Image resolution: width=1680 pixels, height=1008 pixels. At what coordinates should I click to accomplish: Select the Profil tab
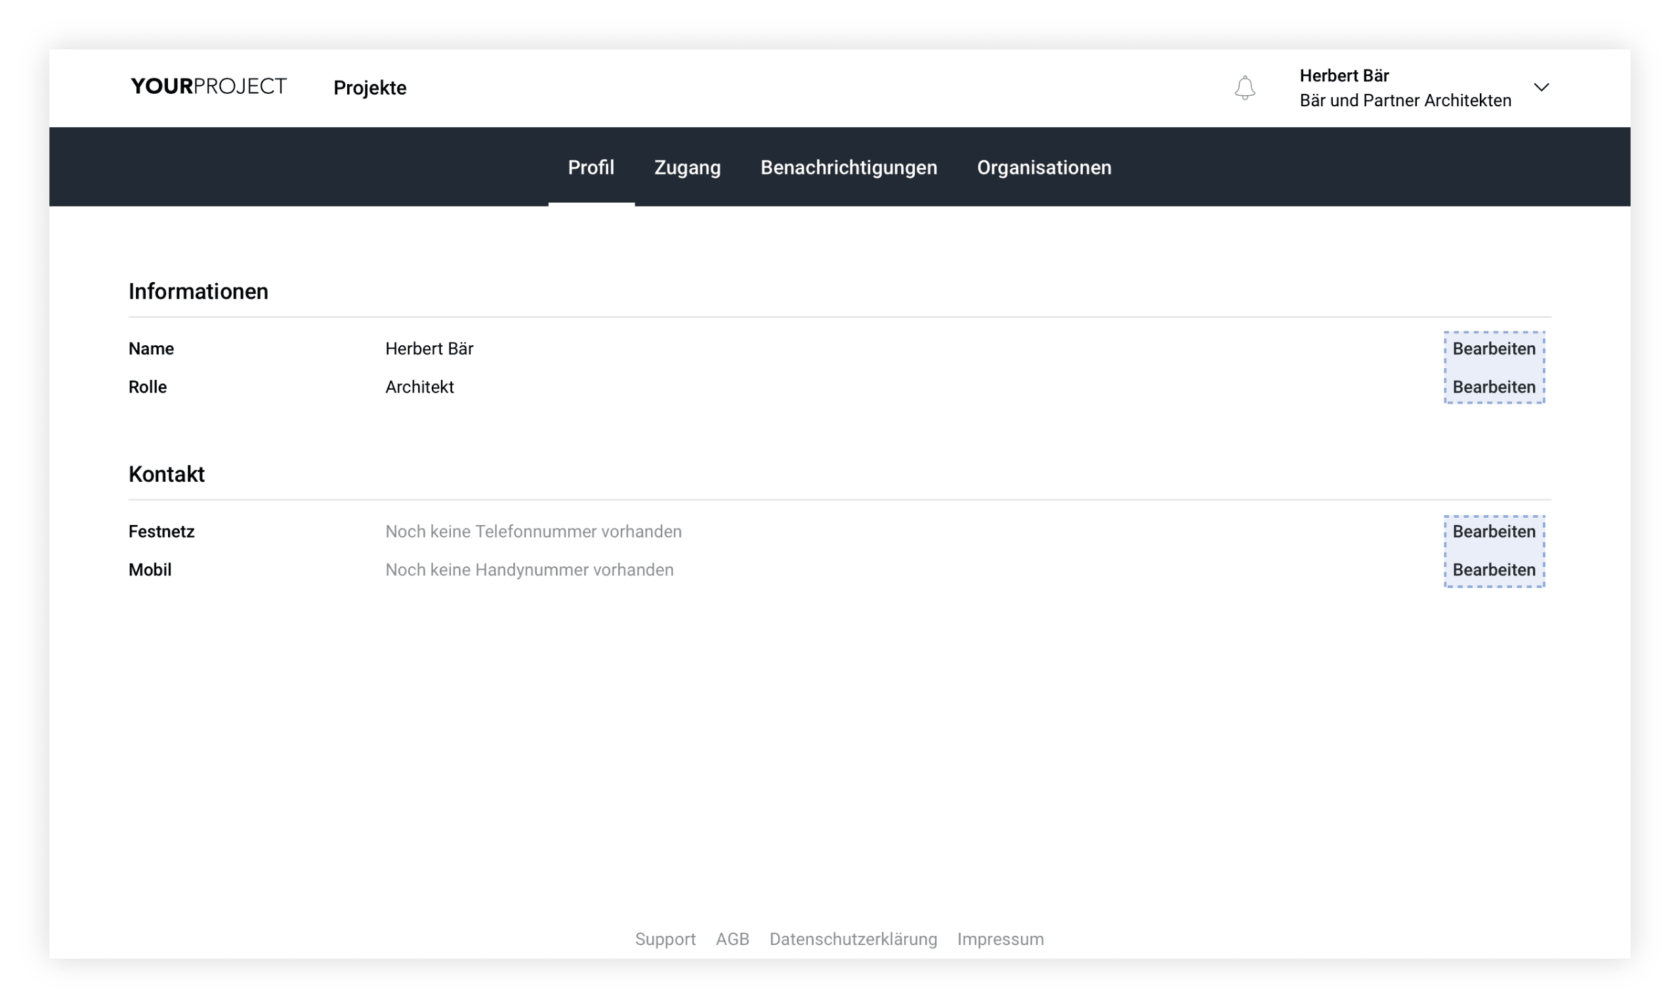pos(591,168)
